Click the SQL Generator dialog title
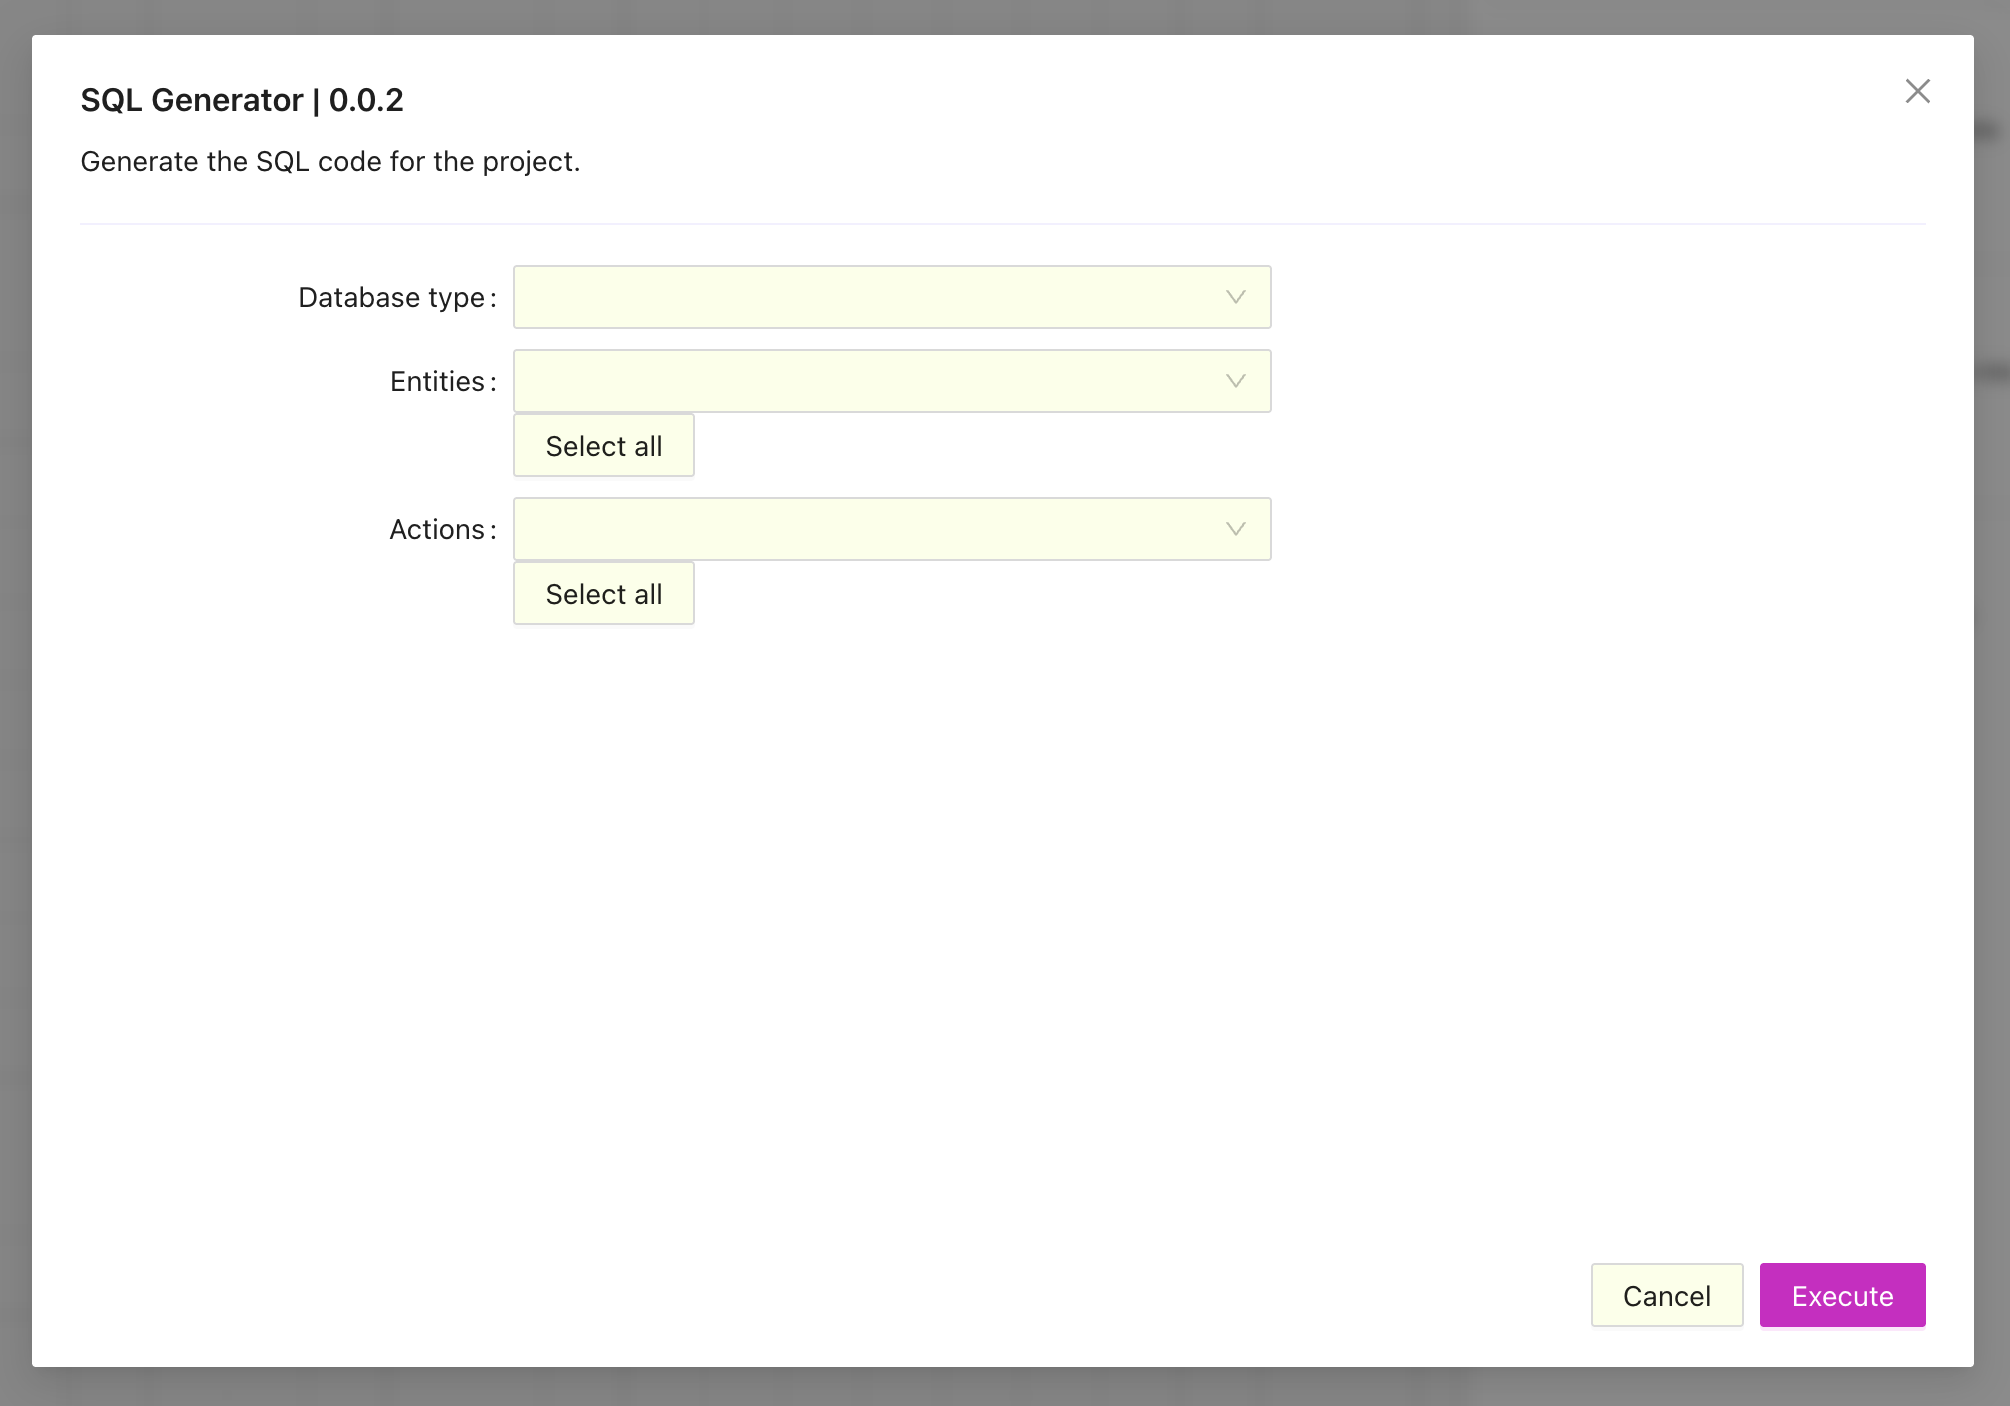The image size is (2010, 1406). pos(242,99)
